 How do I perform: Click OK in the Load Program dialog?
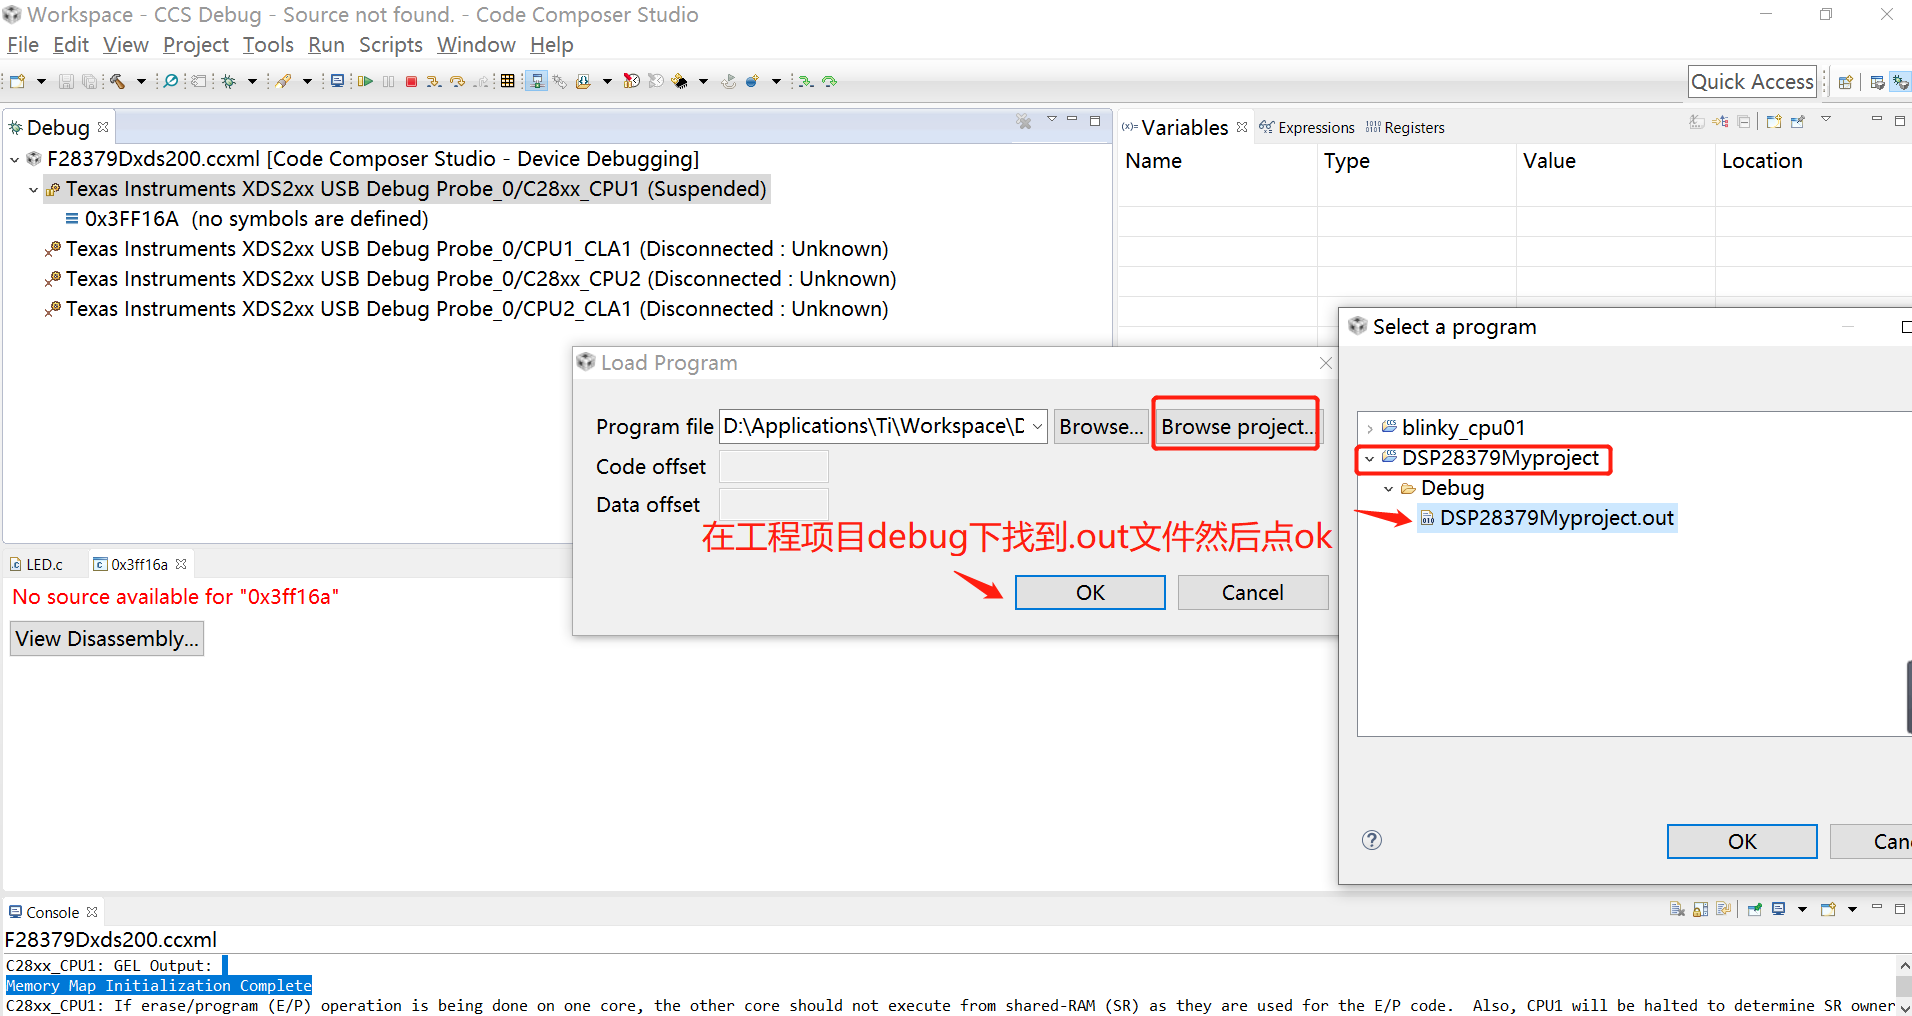(1089, 592)
